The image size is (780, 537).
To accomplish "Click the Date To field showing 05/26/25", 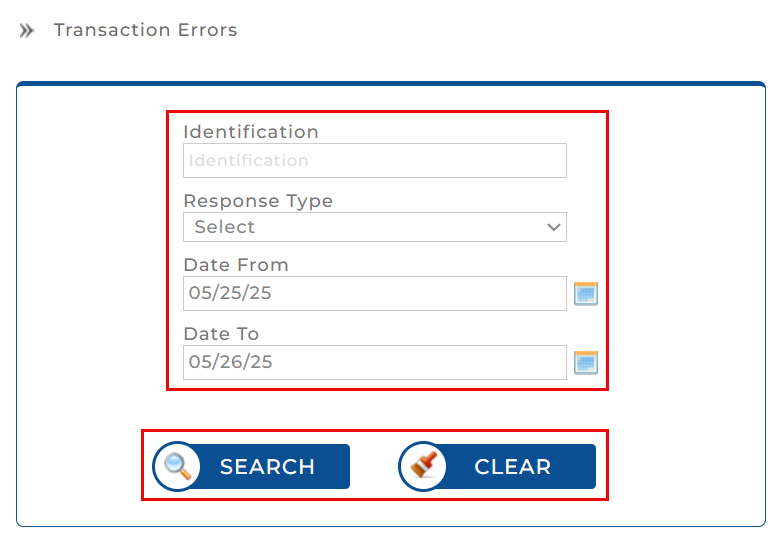I will [x=374, y=362].
